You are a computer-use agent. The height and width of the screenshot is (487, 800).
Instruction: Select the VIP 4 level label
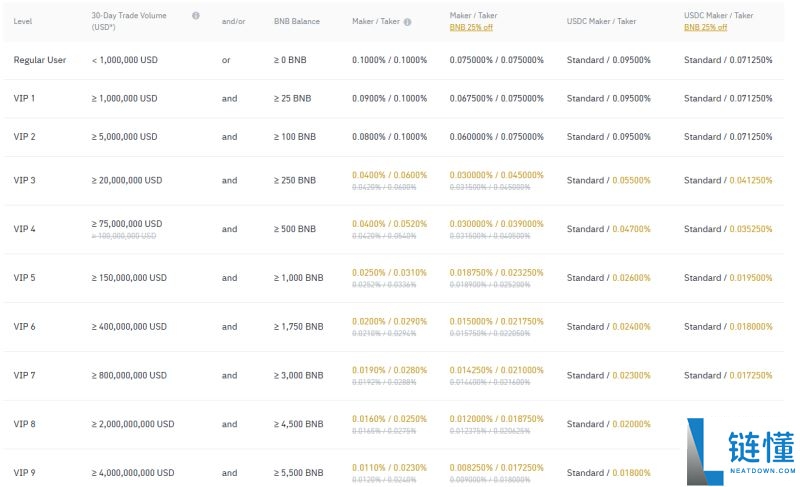tap(24, 229)
